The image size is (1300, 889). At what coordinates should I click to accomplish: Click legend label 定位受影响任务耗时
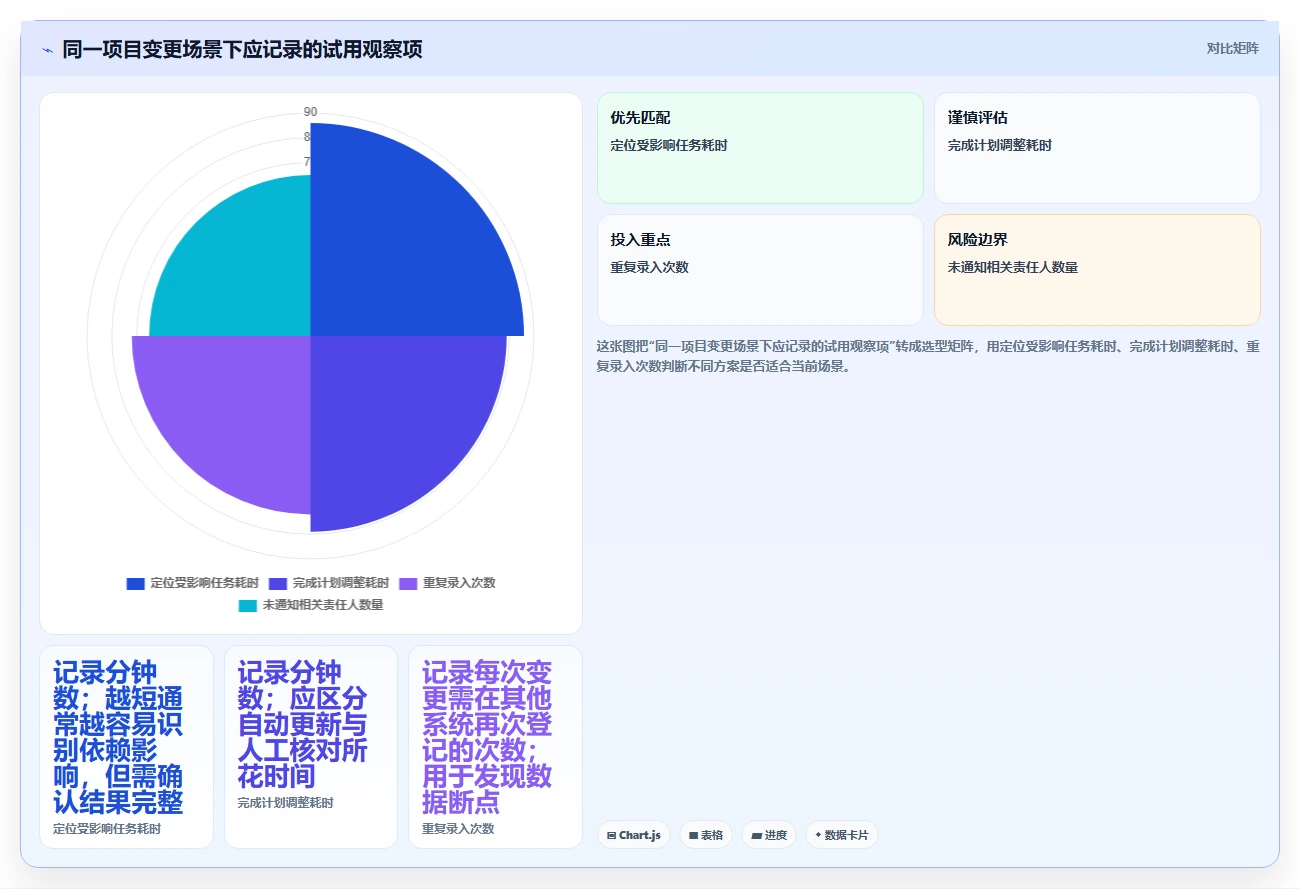pyautogui.click(x=205, y=583)
